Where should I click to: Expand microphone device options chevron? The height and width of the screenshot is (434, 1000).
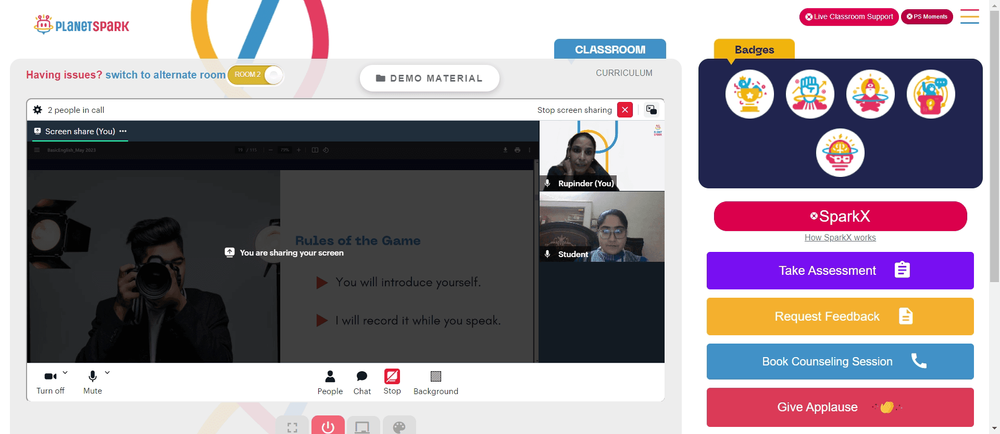pyautogui.click(x=107, y=373)
